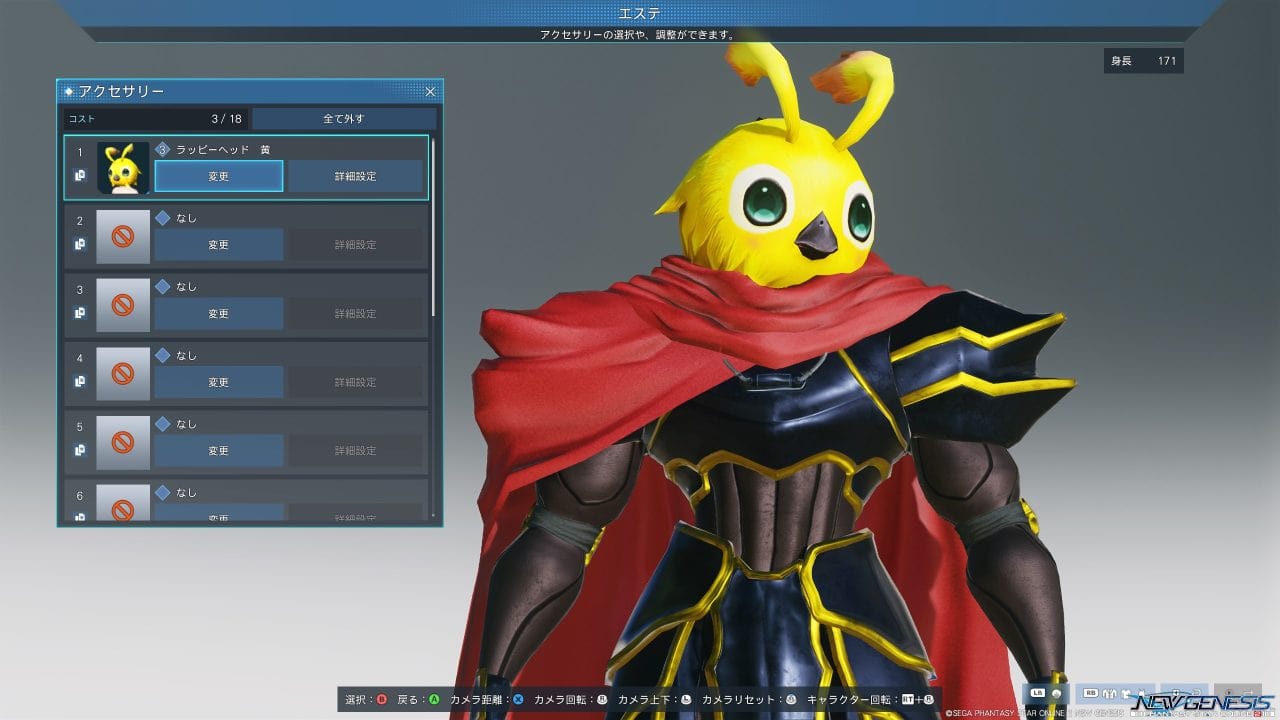This screenshot has width=1280, height=720.
Task: Click the stick icon beside カメラリセット
Action: click(x=791, y=700)
